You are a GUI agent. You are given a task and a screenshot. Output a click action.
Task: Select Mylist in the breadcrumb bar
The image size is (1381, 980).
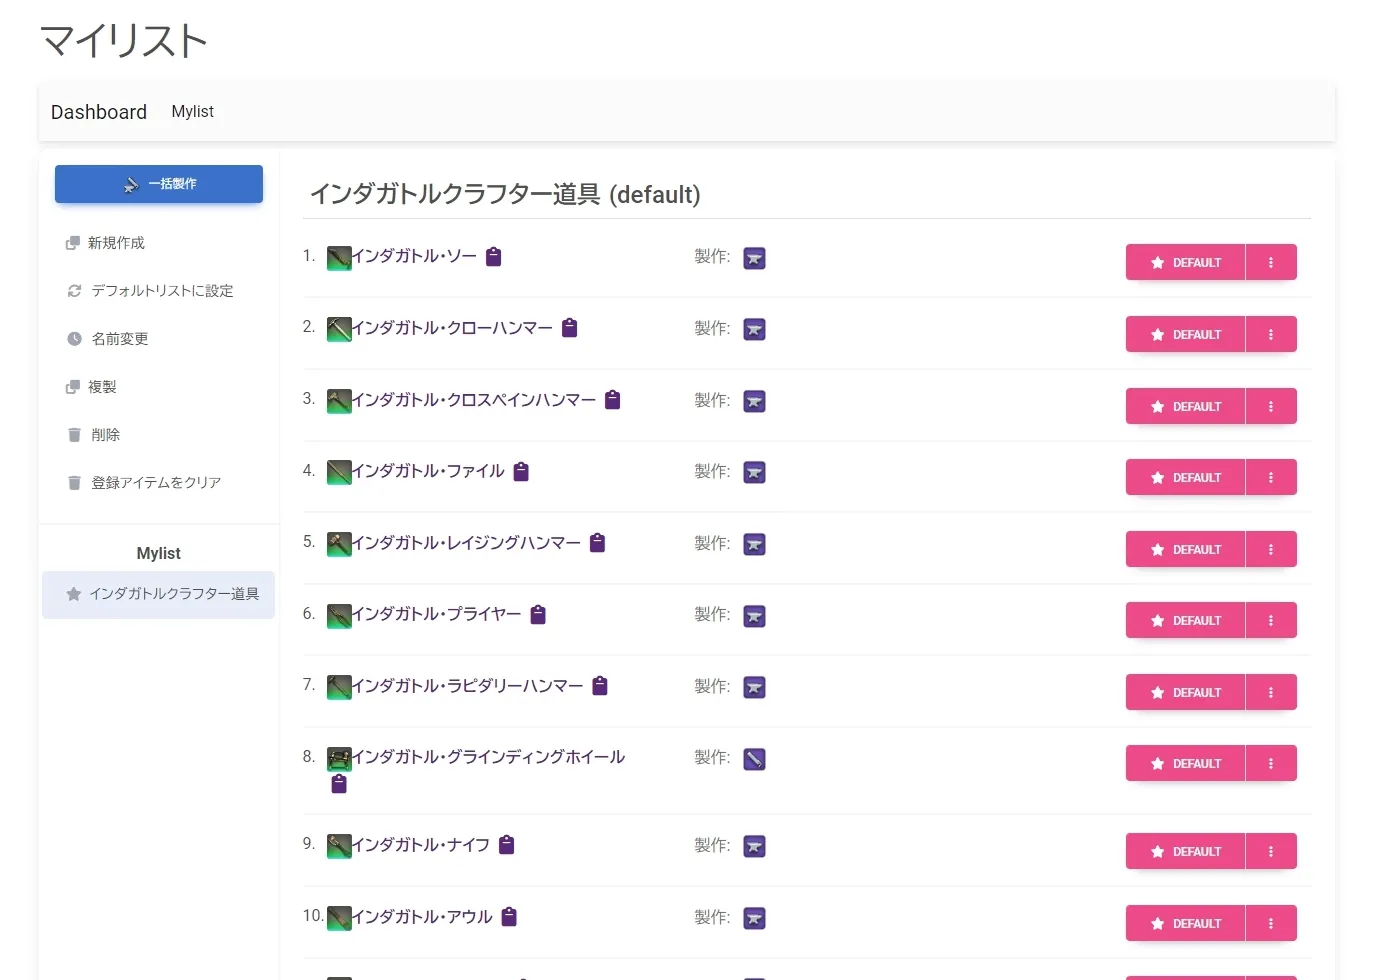click(193, 112)
